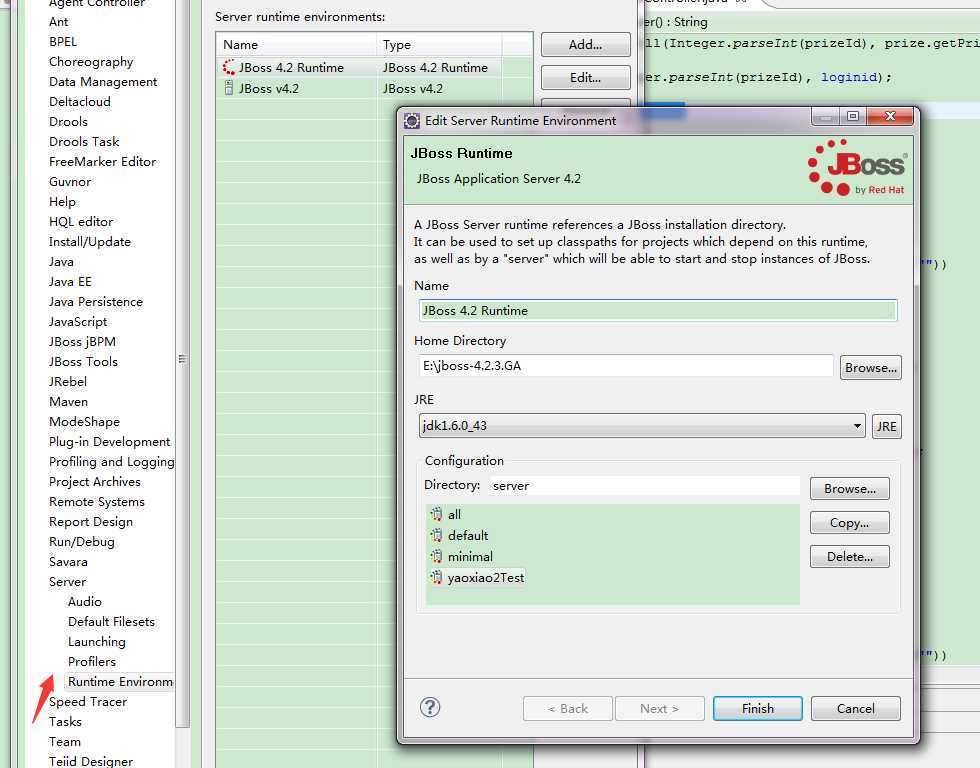Select Java EE preferences
The image size is (980, 768).
coord(70,281)
